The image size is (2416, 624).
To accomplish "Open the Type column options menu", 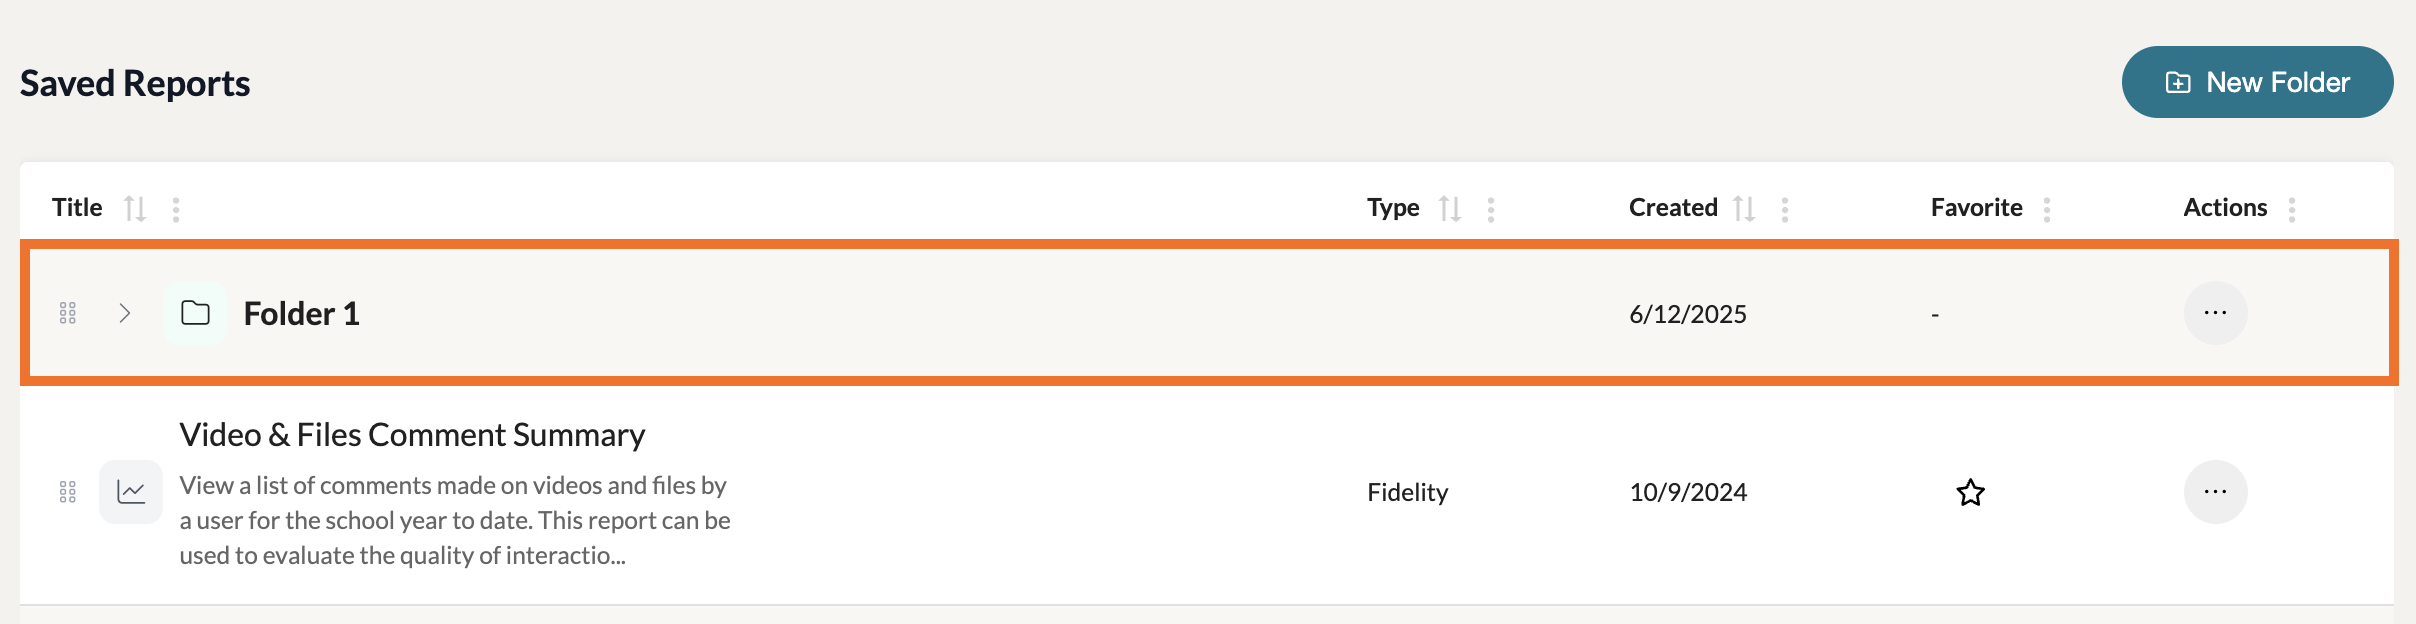I will click(x=1491, y=209).
